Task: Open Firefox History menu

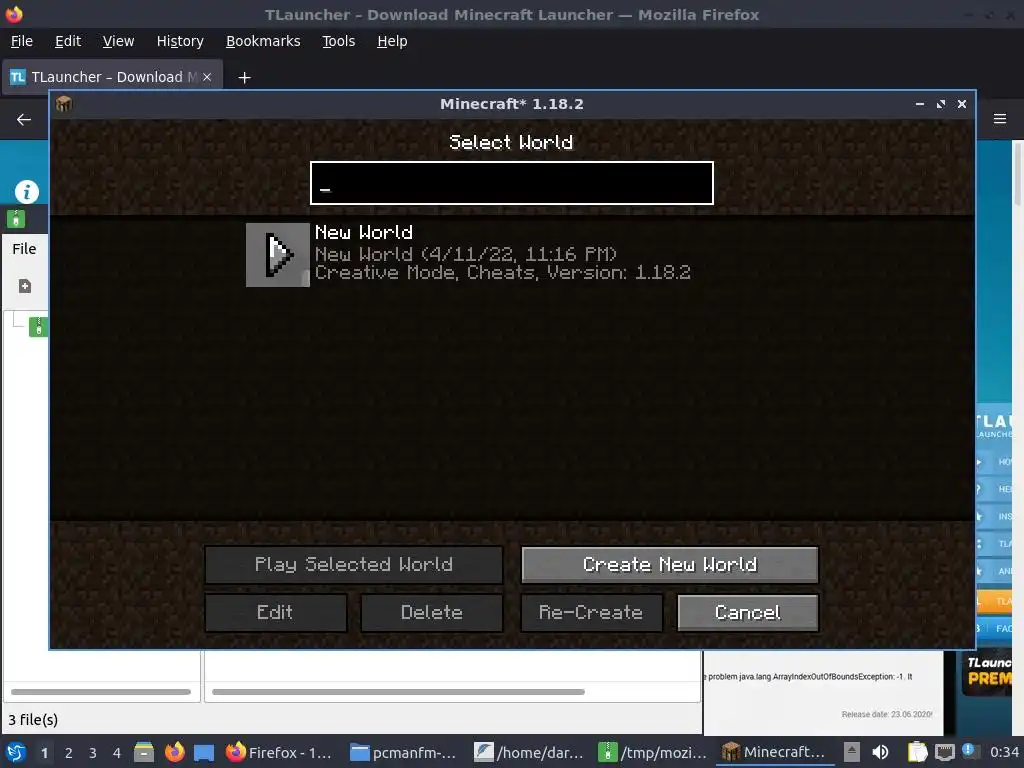Action: coord(180,41)
